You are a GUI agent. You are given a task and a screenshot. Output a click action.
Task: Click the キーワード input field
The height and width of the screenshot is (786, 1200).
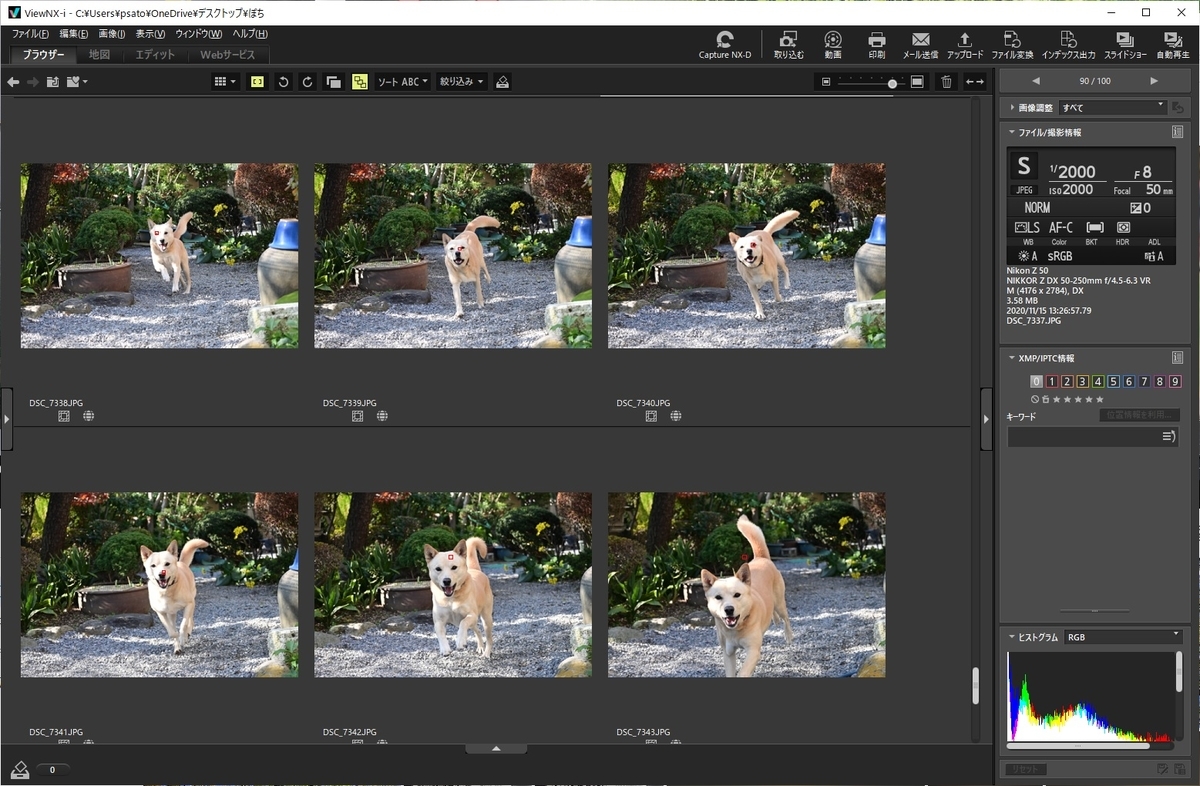point(1092,437)
